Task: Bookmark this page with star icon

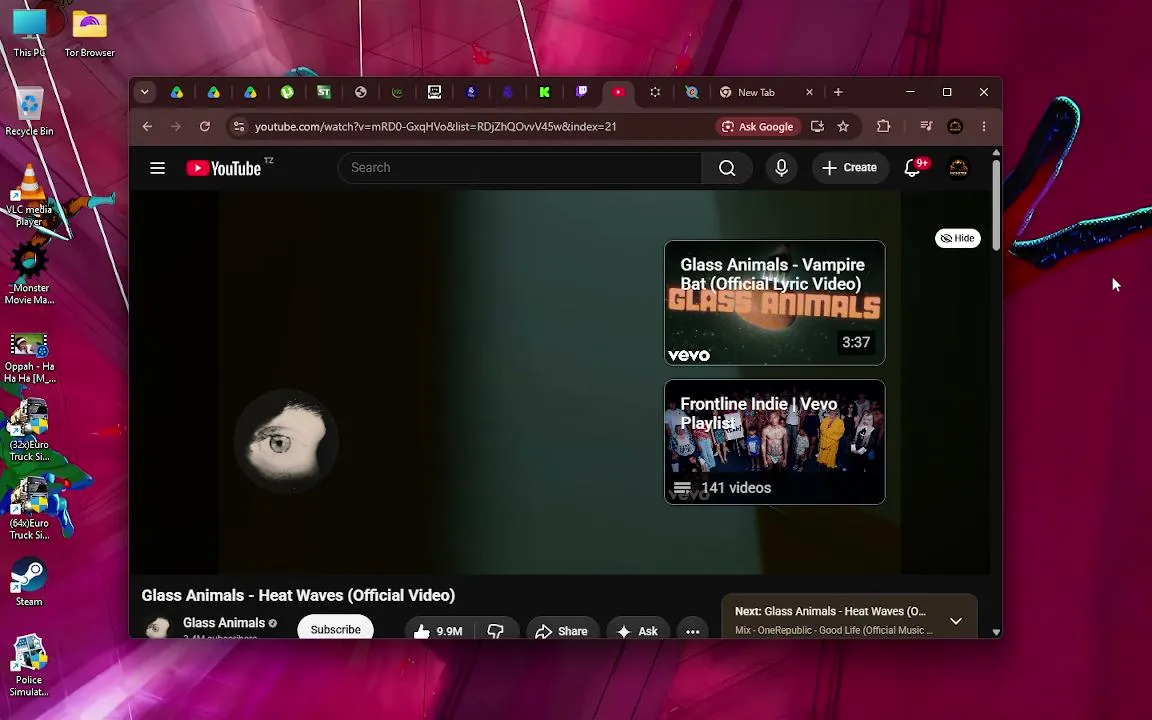Action: (x=843, y=126)
